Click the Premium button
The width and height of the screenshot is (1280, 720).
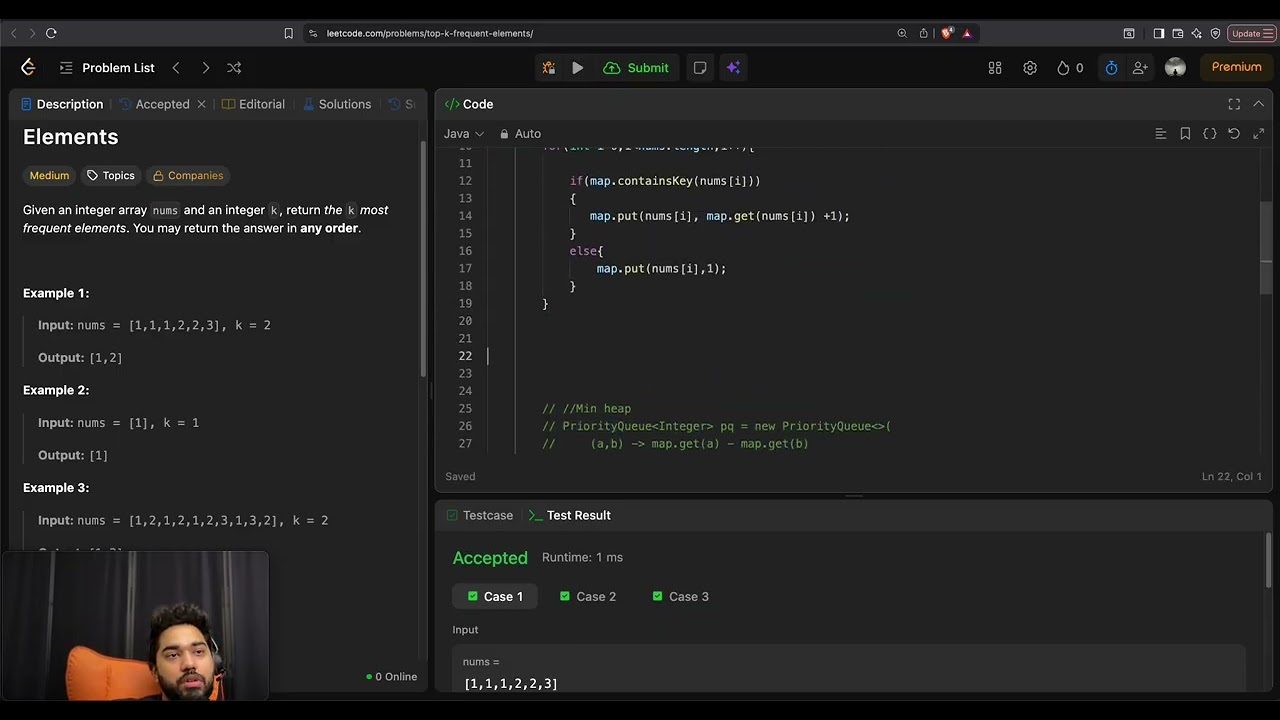pos(1236,67)
